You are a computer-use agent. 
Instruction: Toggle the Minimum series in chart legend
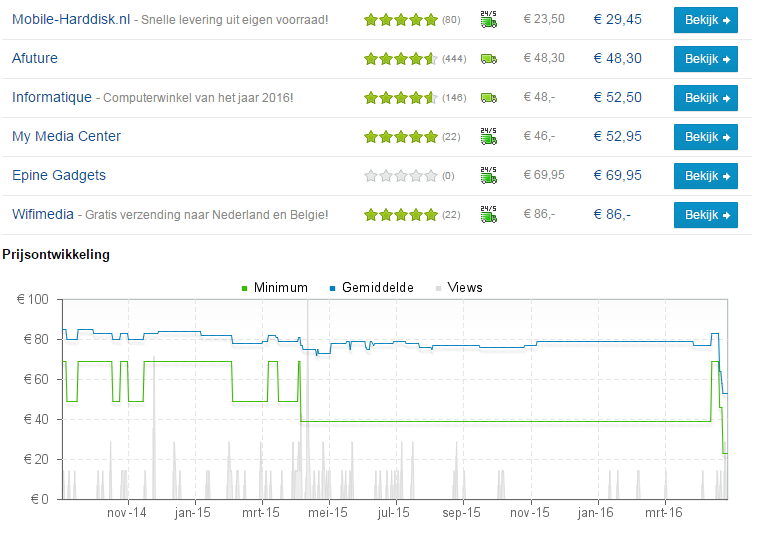coord(275,287)
